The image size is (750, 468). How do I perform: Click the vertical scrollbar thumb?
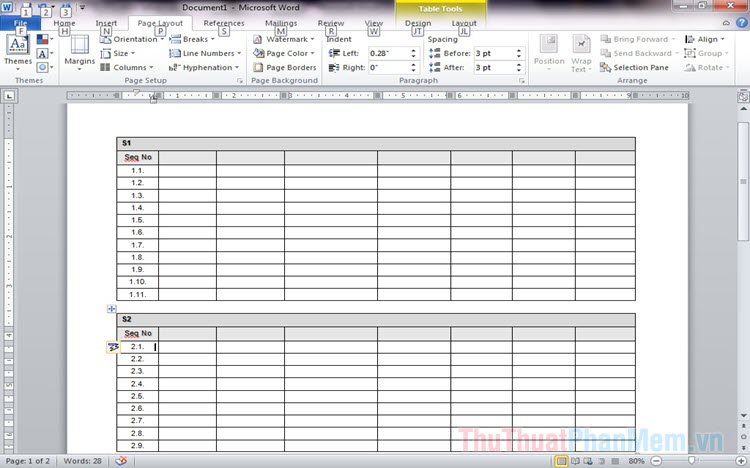click(743, 182)
